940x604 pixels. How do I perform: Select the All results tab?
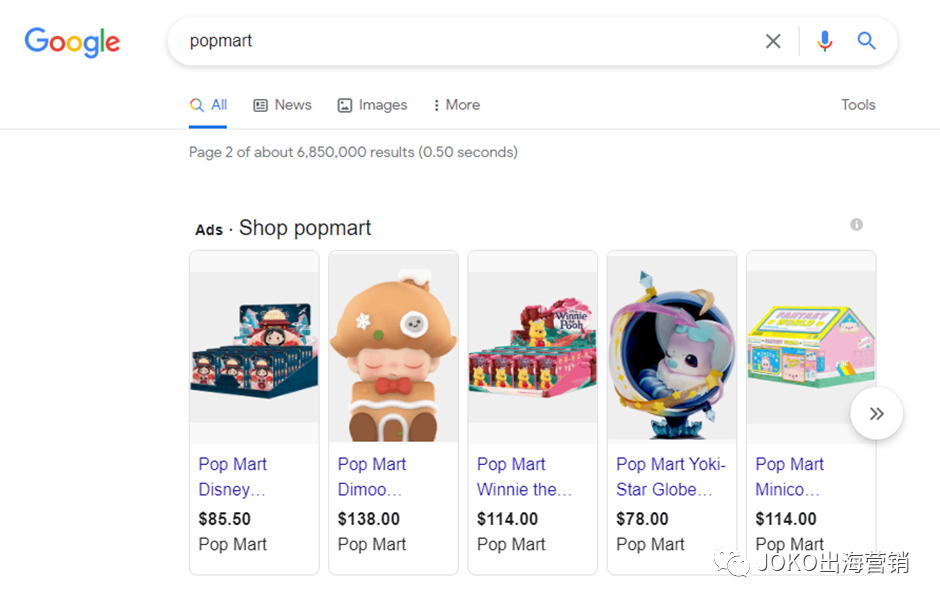click(209, 105)
